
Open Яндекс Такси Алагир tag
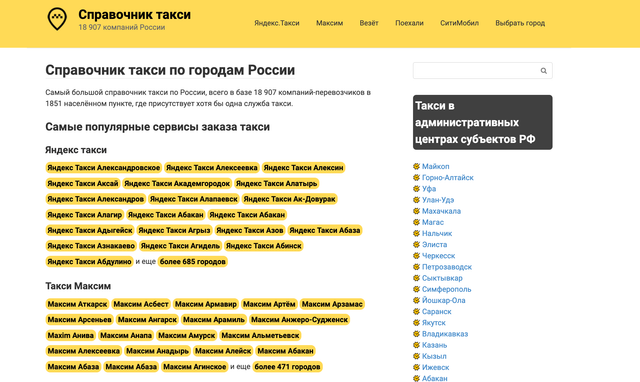point(84,215)
